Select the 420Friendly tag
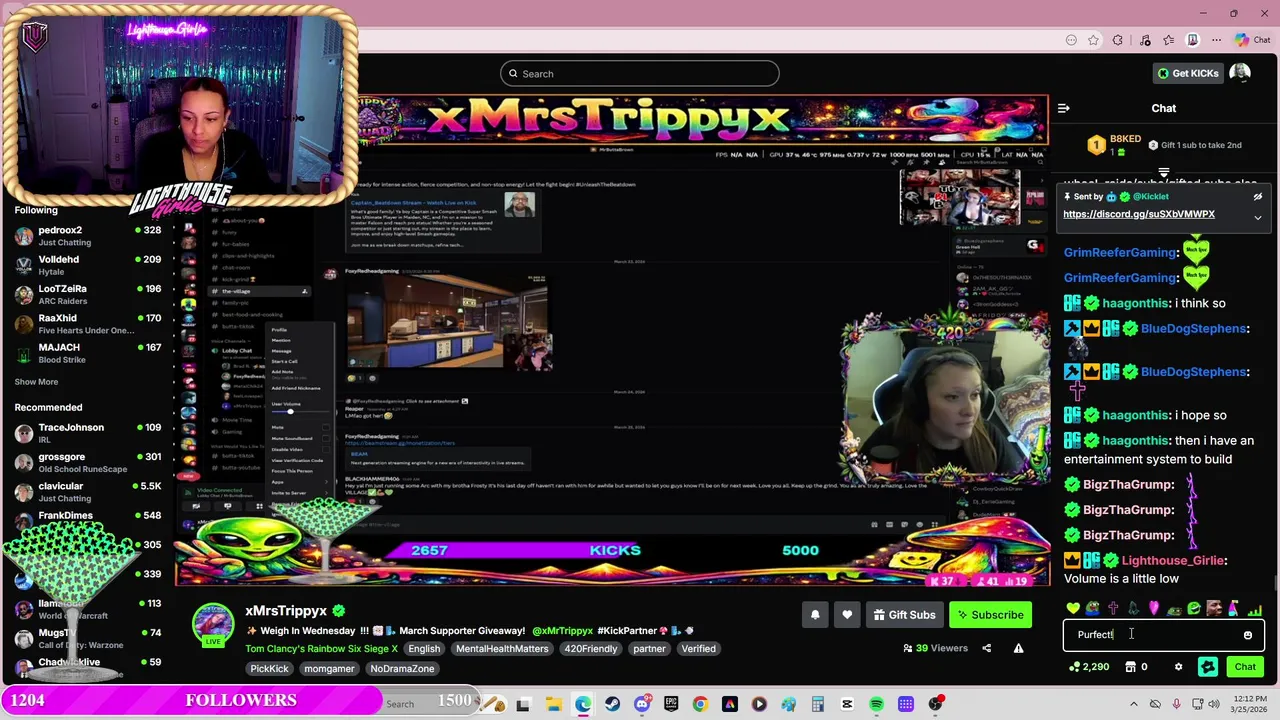The height and width of the screenshot is (720, 1280). [x=591, y=649]
